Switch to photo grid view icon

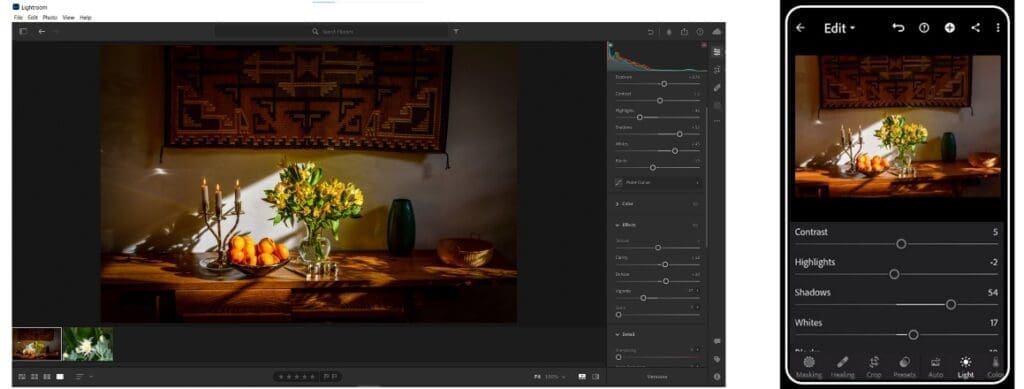click(22, 377)
